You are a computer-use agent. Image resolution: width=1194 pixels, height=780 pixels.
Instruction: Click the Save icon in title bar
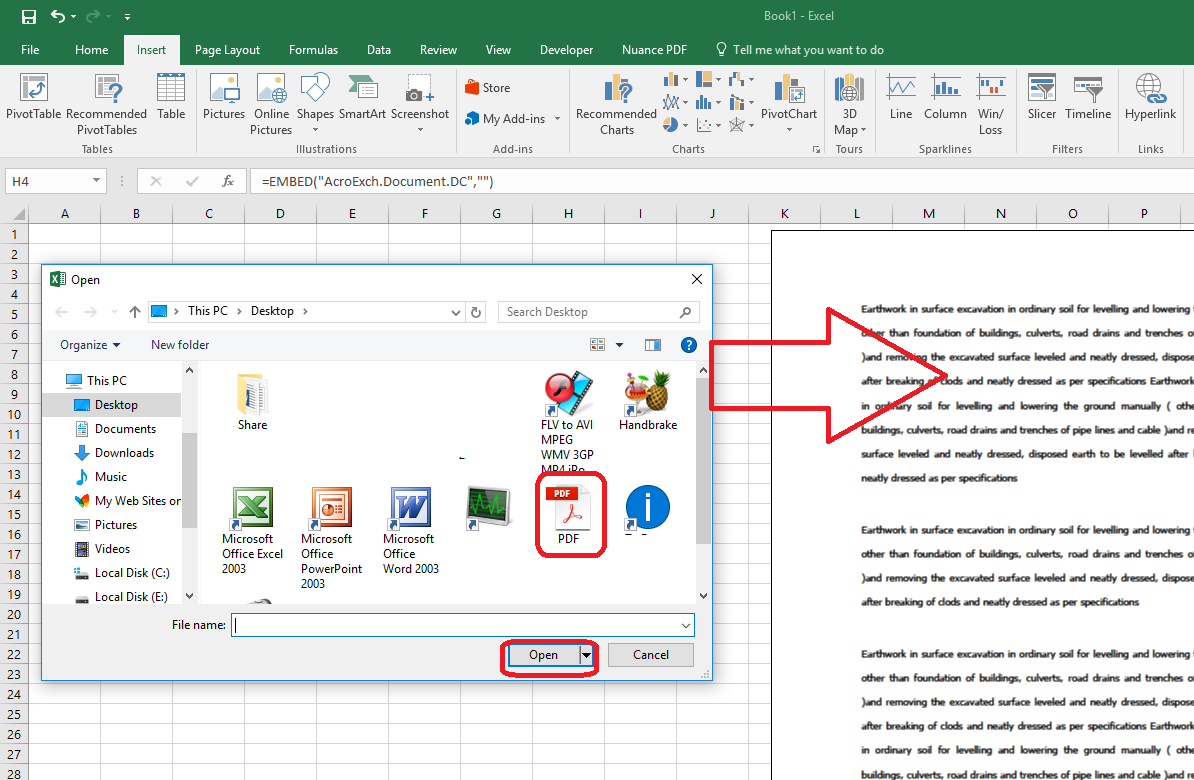tap(29, 16)
